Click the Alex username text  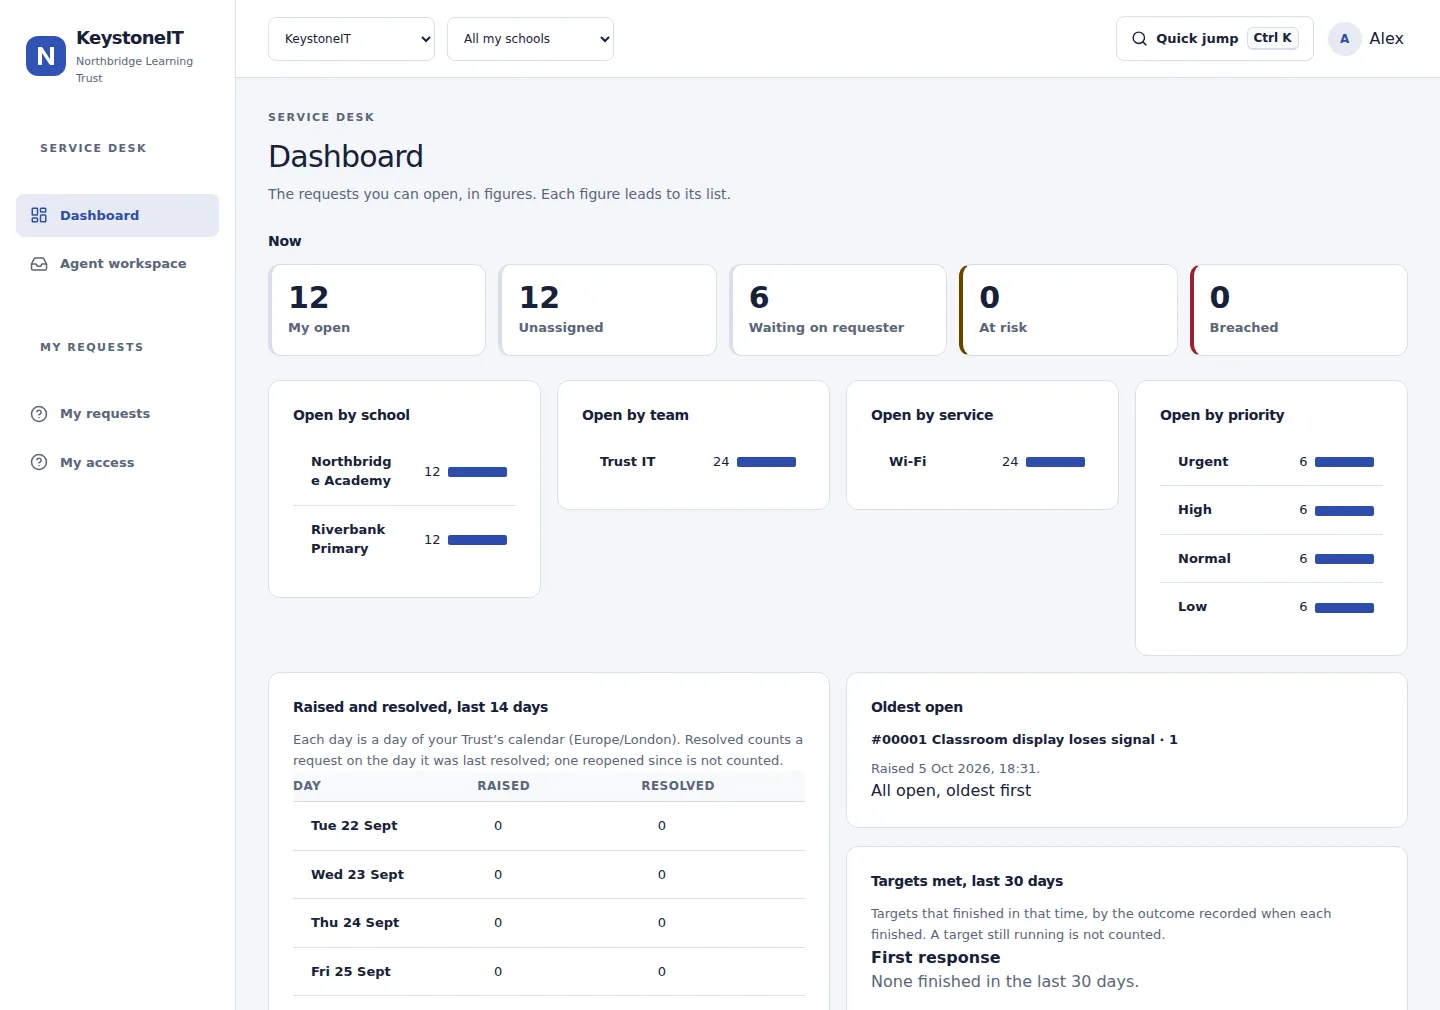click(x=1386, y=39)
